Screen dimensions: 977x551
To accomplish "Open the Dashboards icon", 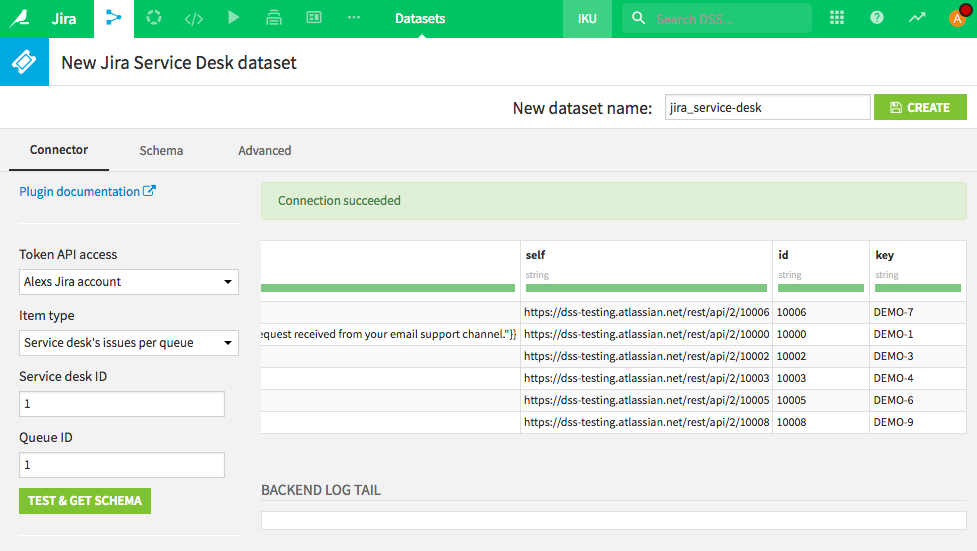I will 314,17.
